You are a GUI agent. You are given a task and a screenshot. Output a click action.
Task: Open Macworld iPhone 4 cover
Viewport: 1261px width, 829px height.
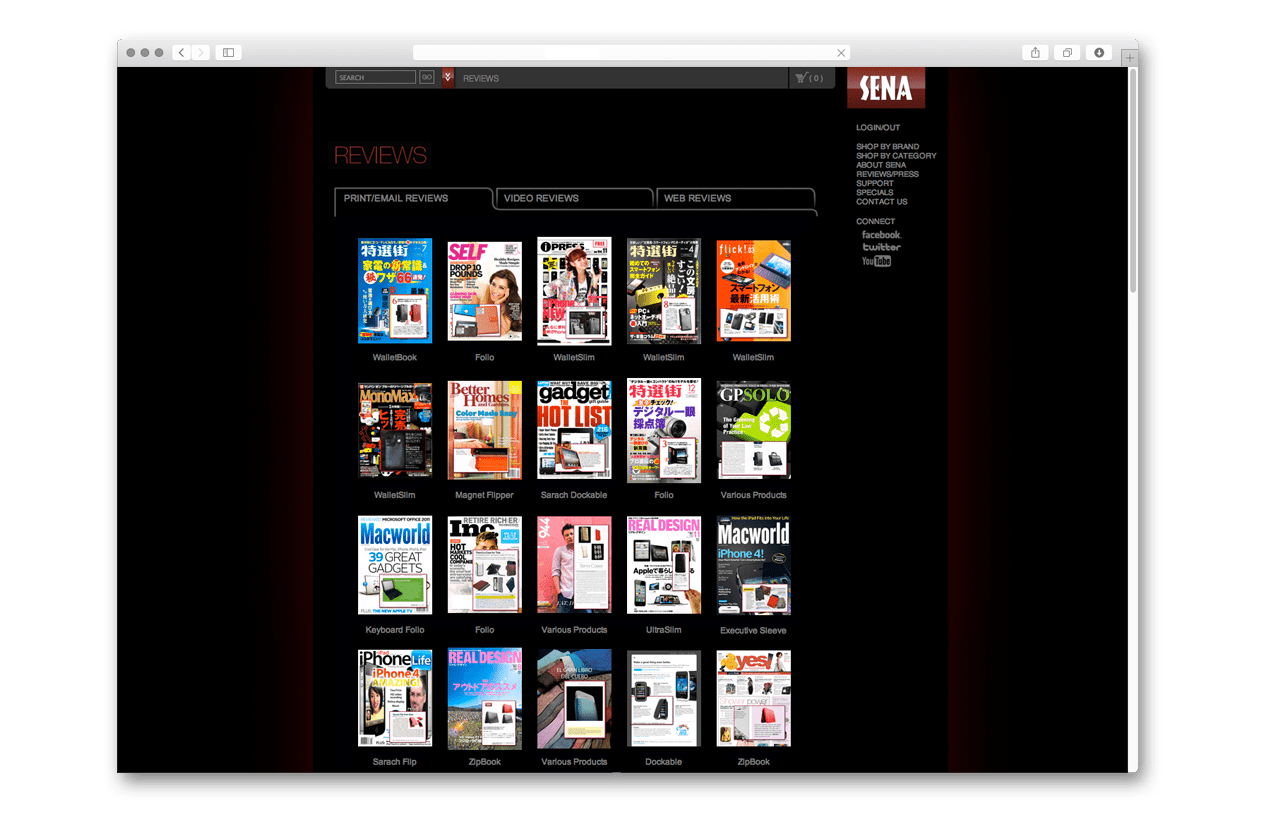[753, 565]
